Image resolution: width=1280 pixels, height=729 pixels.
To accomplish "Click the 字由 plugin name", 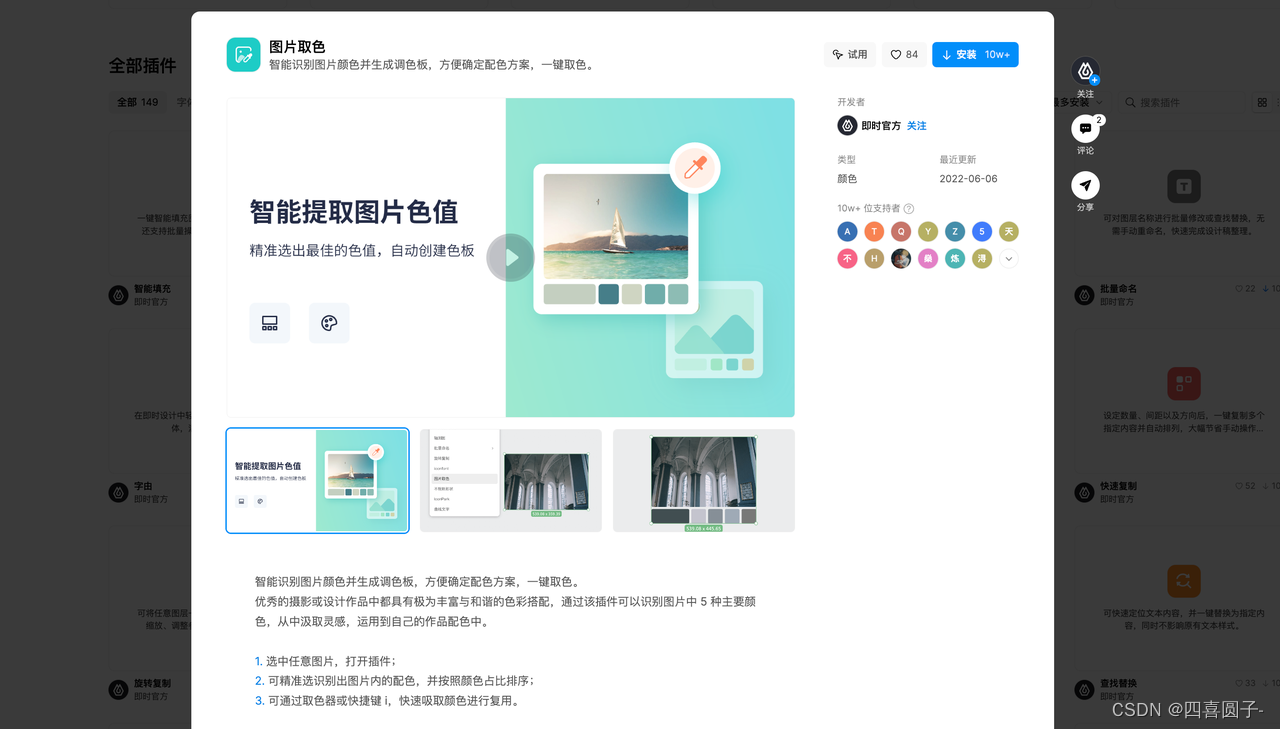I will point(143,486).
